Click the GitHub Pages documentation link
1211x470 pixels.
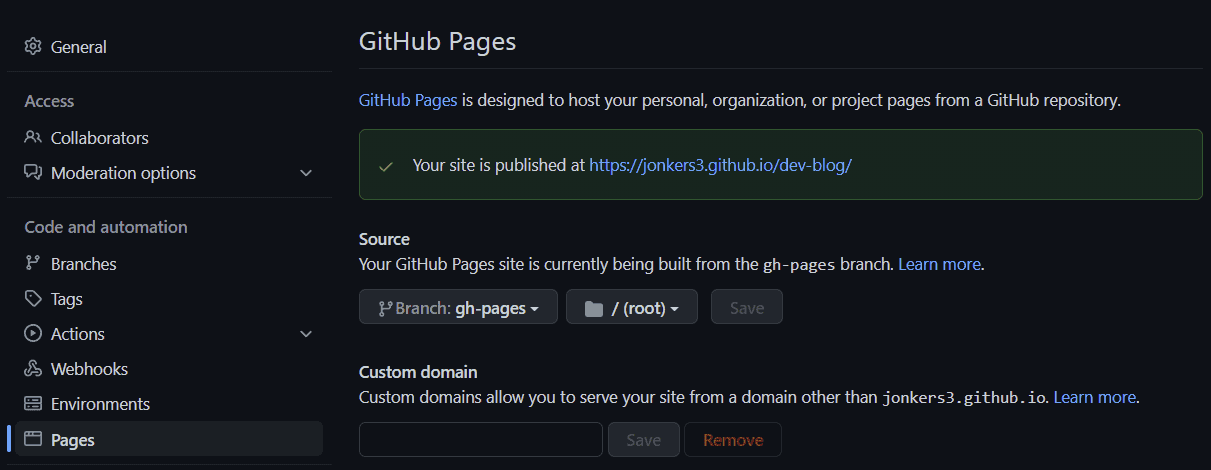click(408, 100)
